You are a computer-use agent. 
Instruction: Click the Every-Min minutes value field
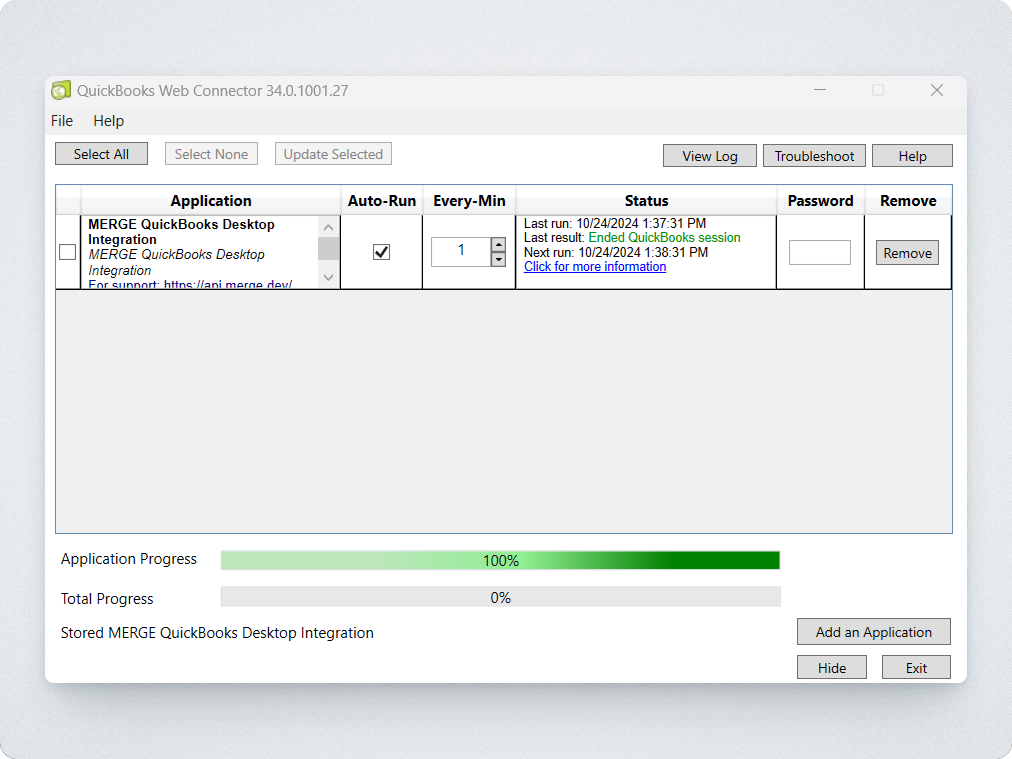click(461, 252)
